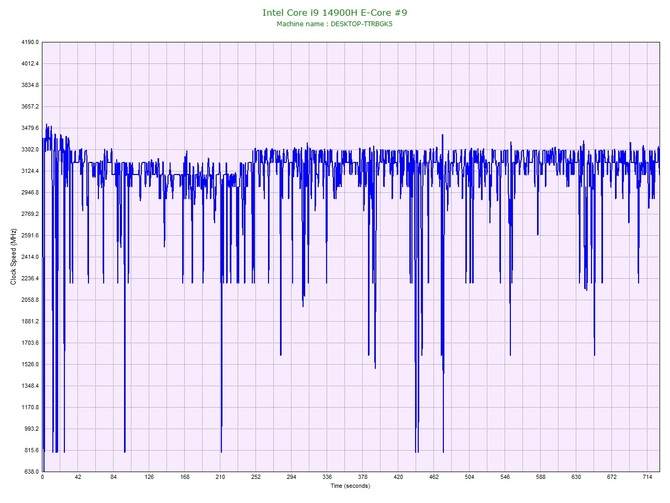
Task: Click the 378 tick on the time axis
Action: [362, 477]
